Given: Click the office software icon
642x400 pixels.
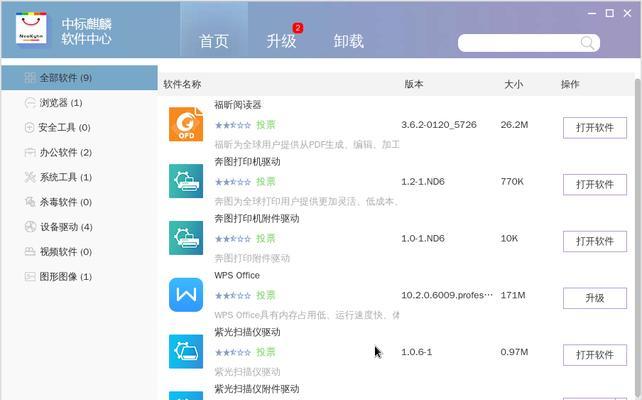Looking at the screenshot, I should 30,153.
